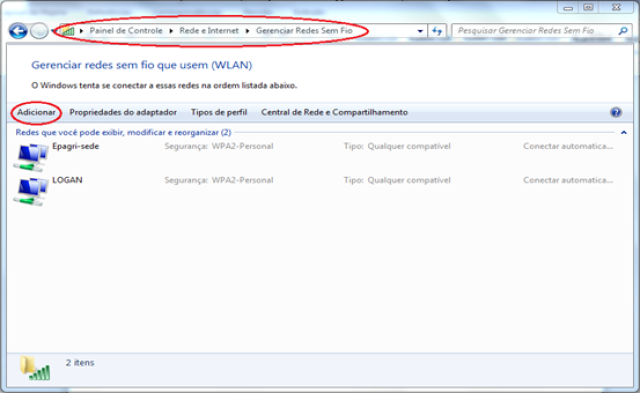Screen dimensions: 640x393
Task: Select the Epagri-sede network icon
Action: tap(31, 158)
